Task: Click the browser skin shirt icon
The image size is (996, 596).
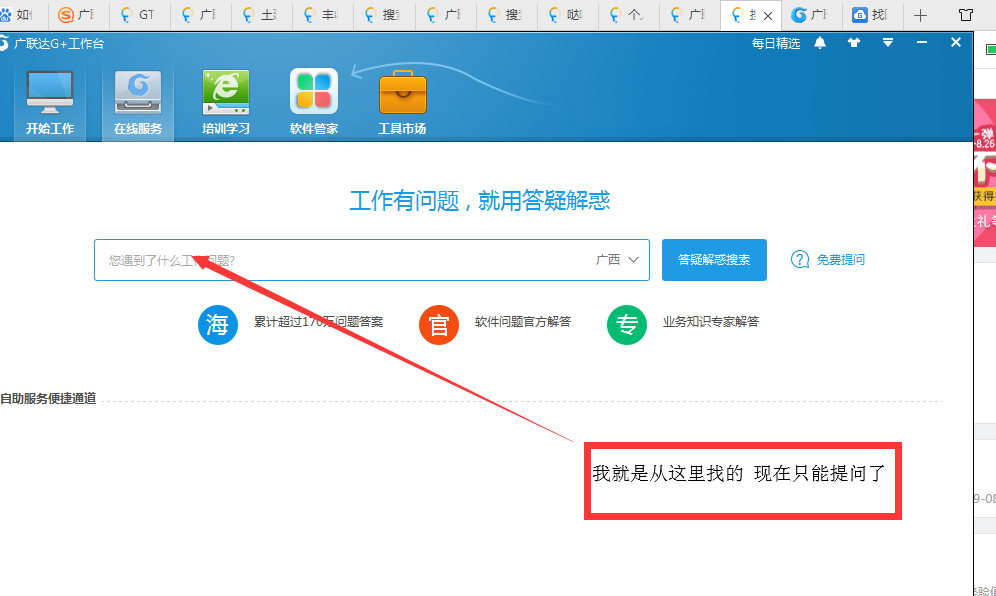Action: pos(966,15)
